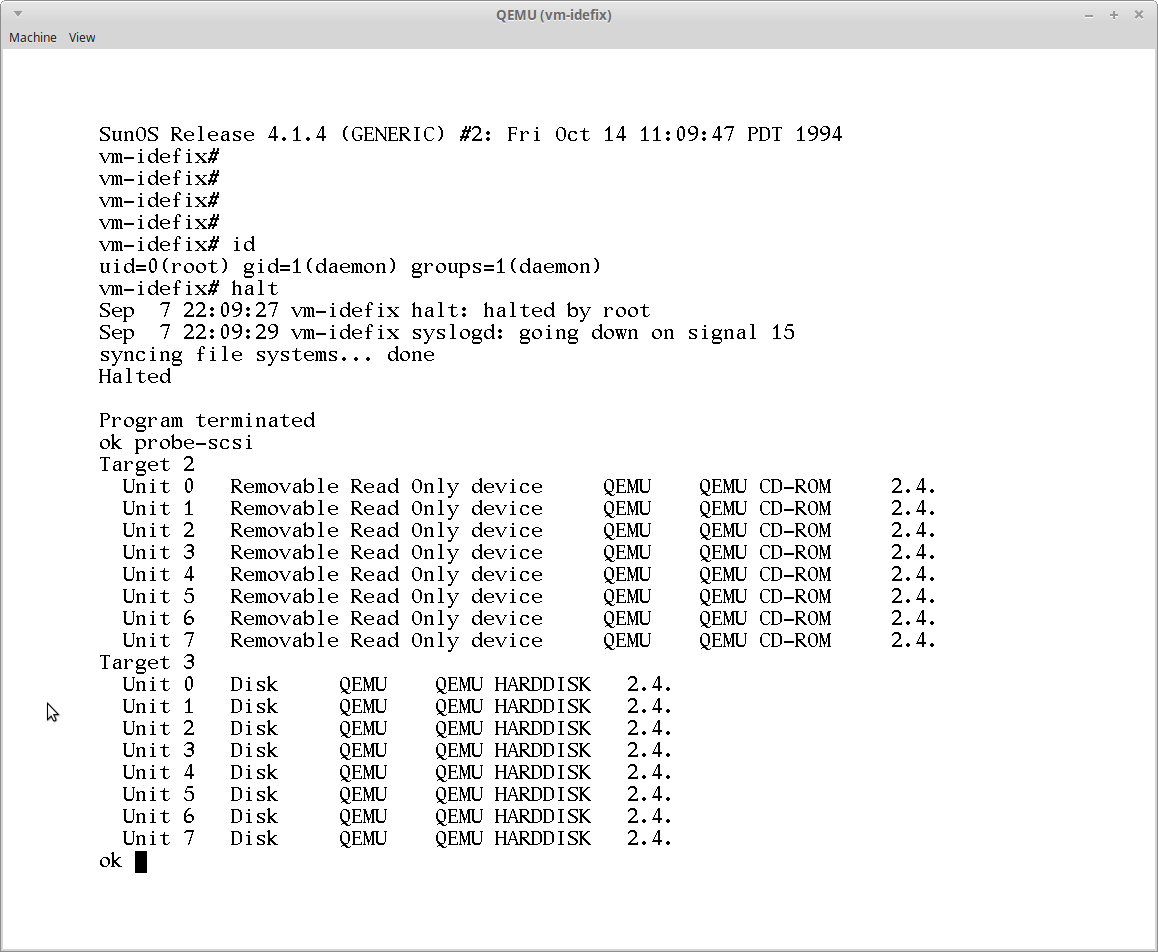Click Target 2 Unit 5 CD-ROM row
1158x952 pixels.
point(530,597)
